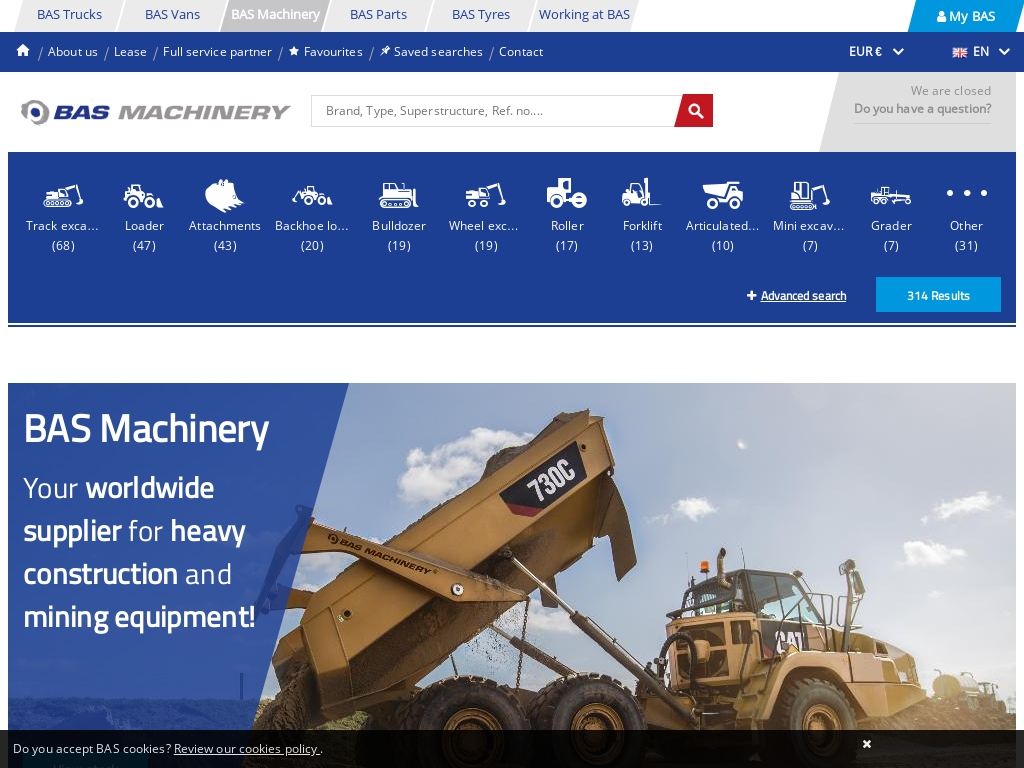Click the home icon in the breadcrumb
Image resolution: width=1024 pixels, height=768 pixels.
[x=22, y=50]
